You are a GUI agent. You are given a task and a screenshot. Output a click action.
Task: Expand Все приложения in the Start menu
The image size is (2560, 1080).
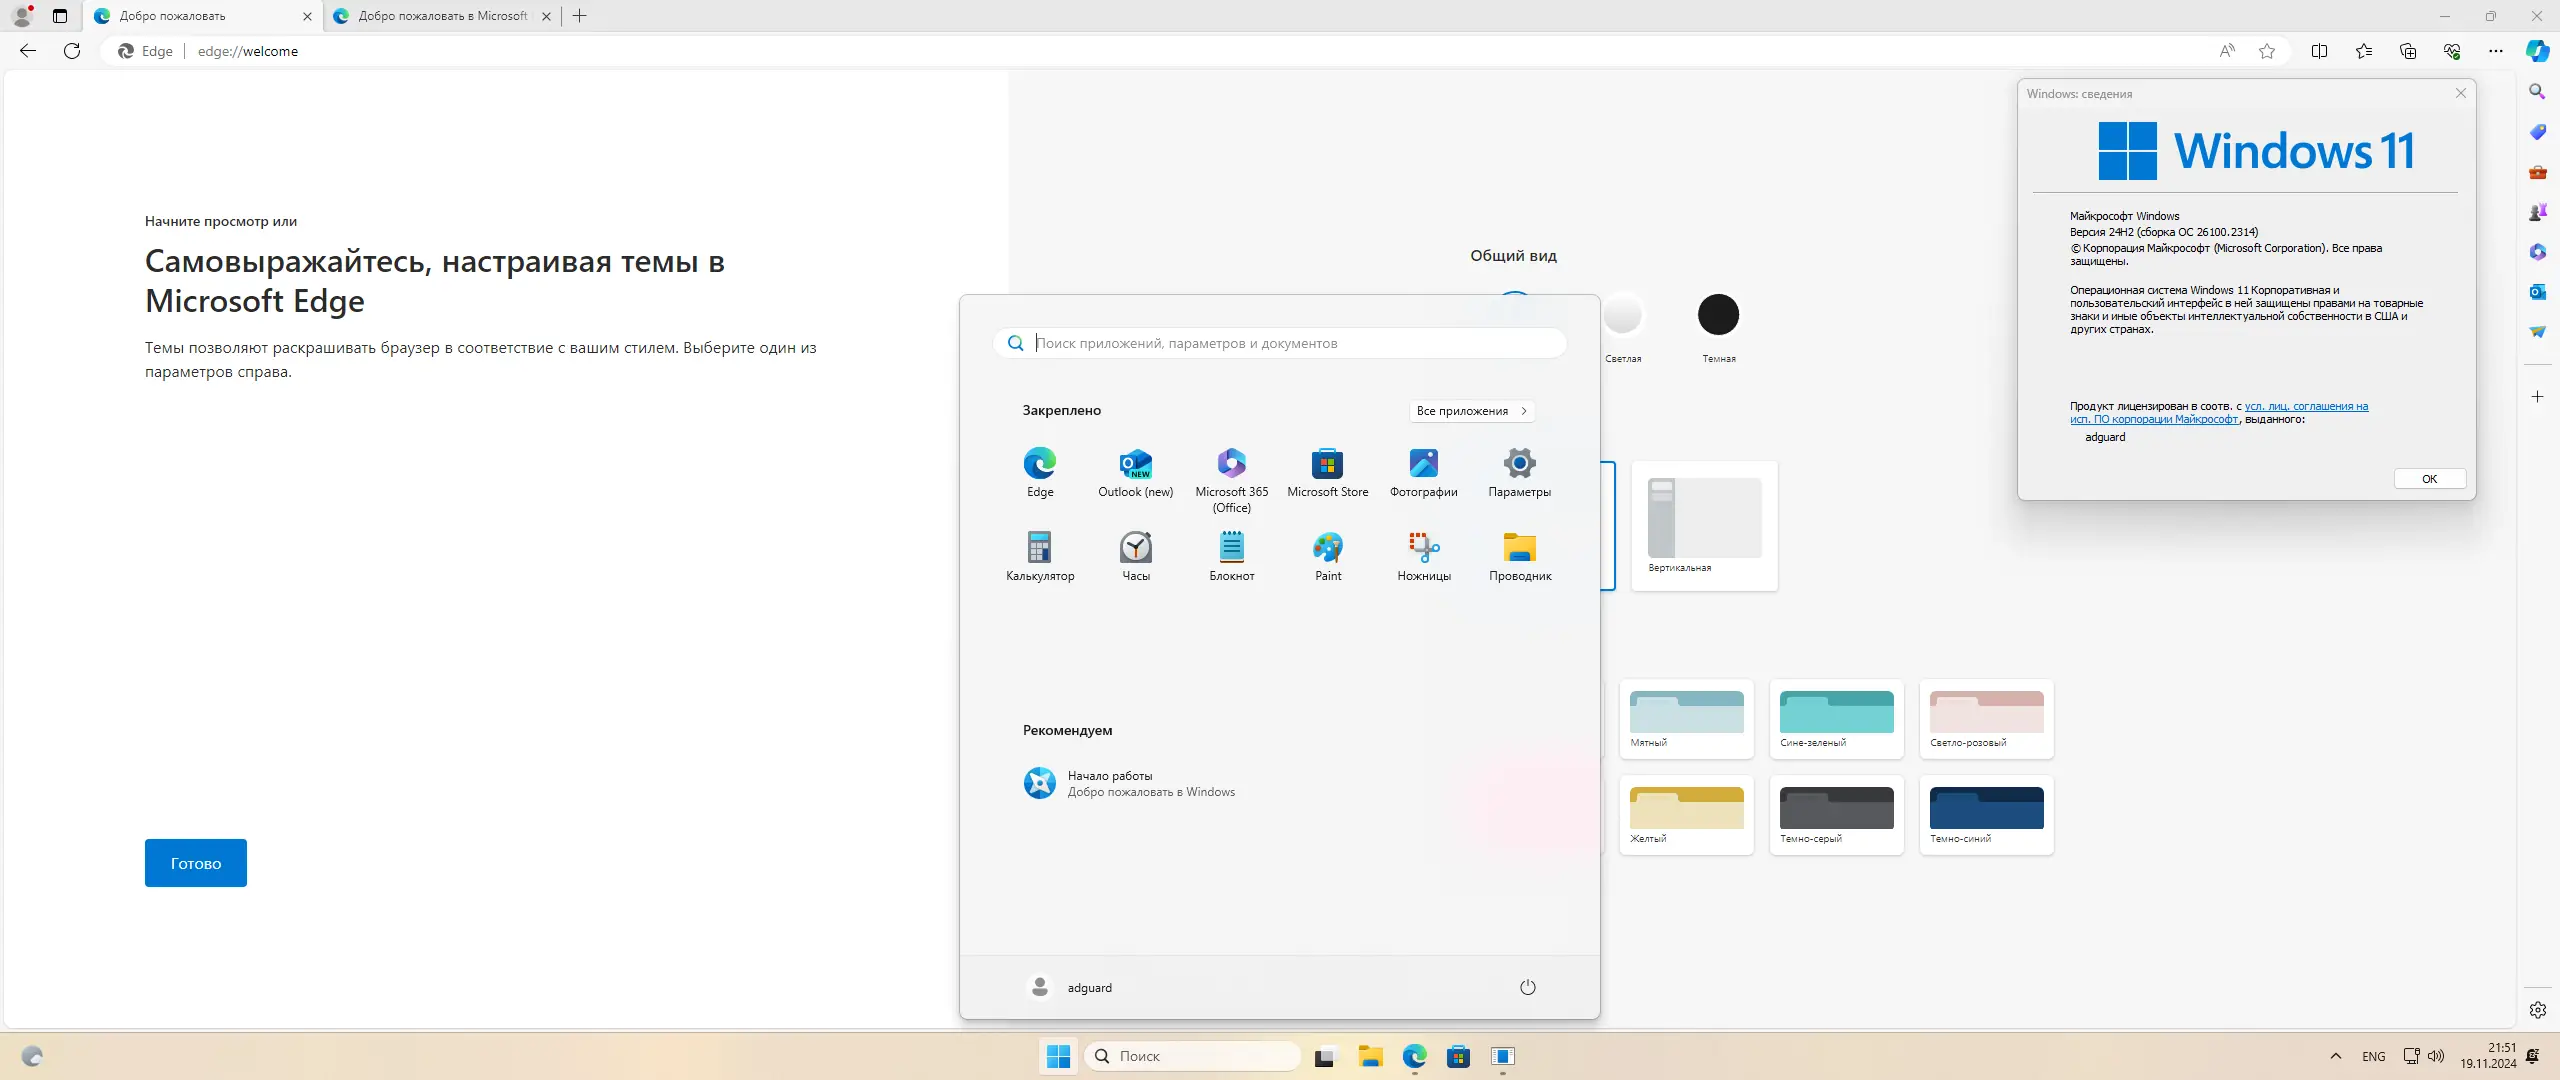pos(1471,411)
